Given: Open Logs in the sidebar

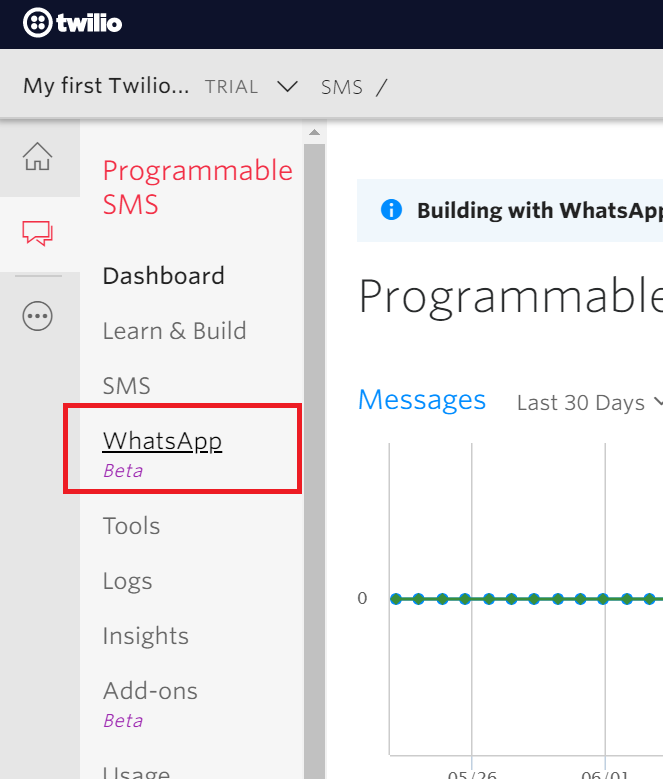Looking at the screenshot, I should click(127, 581).
